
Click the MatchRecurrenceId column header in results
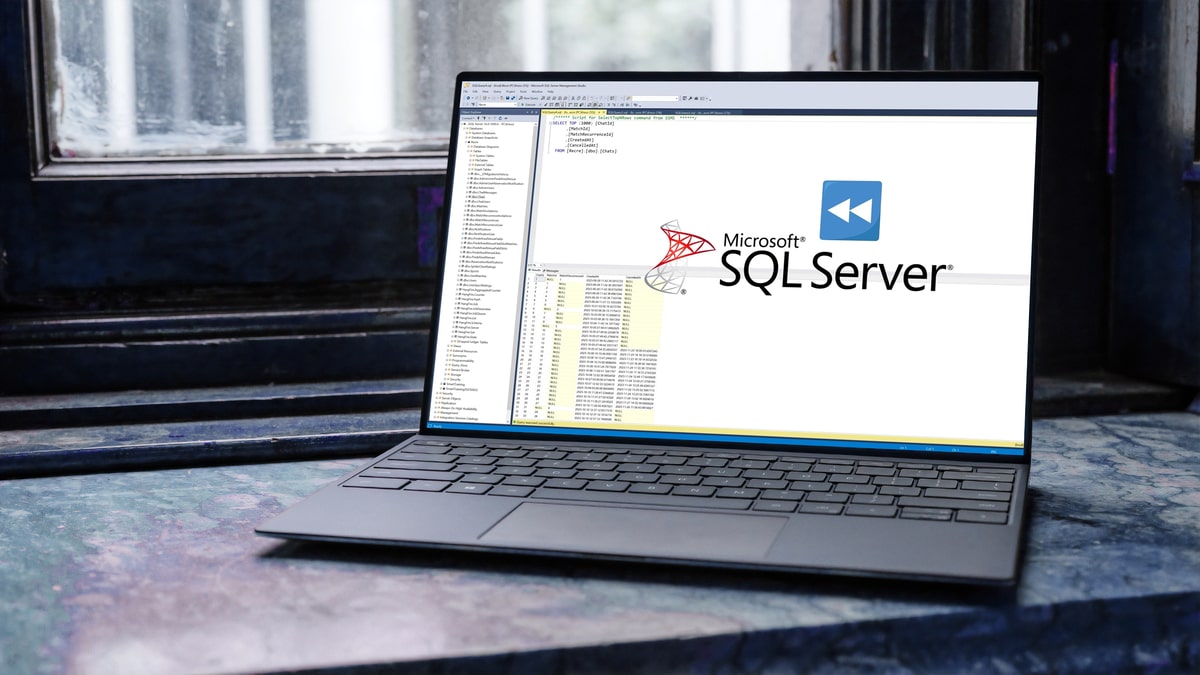(x=572, y=276)
